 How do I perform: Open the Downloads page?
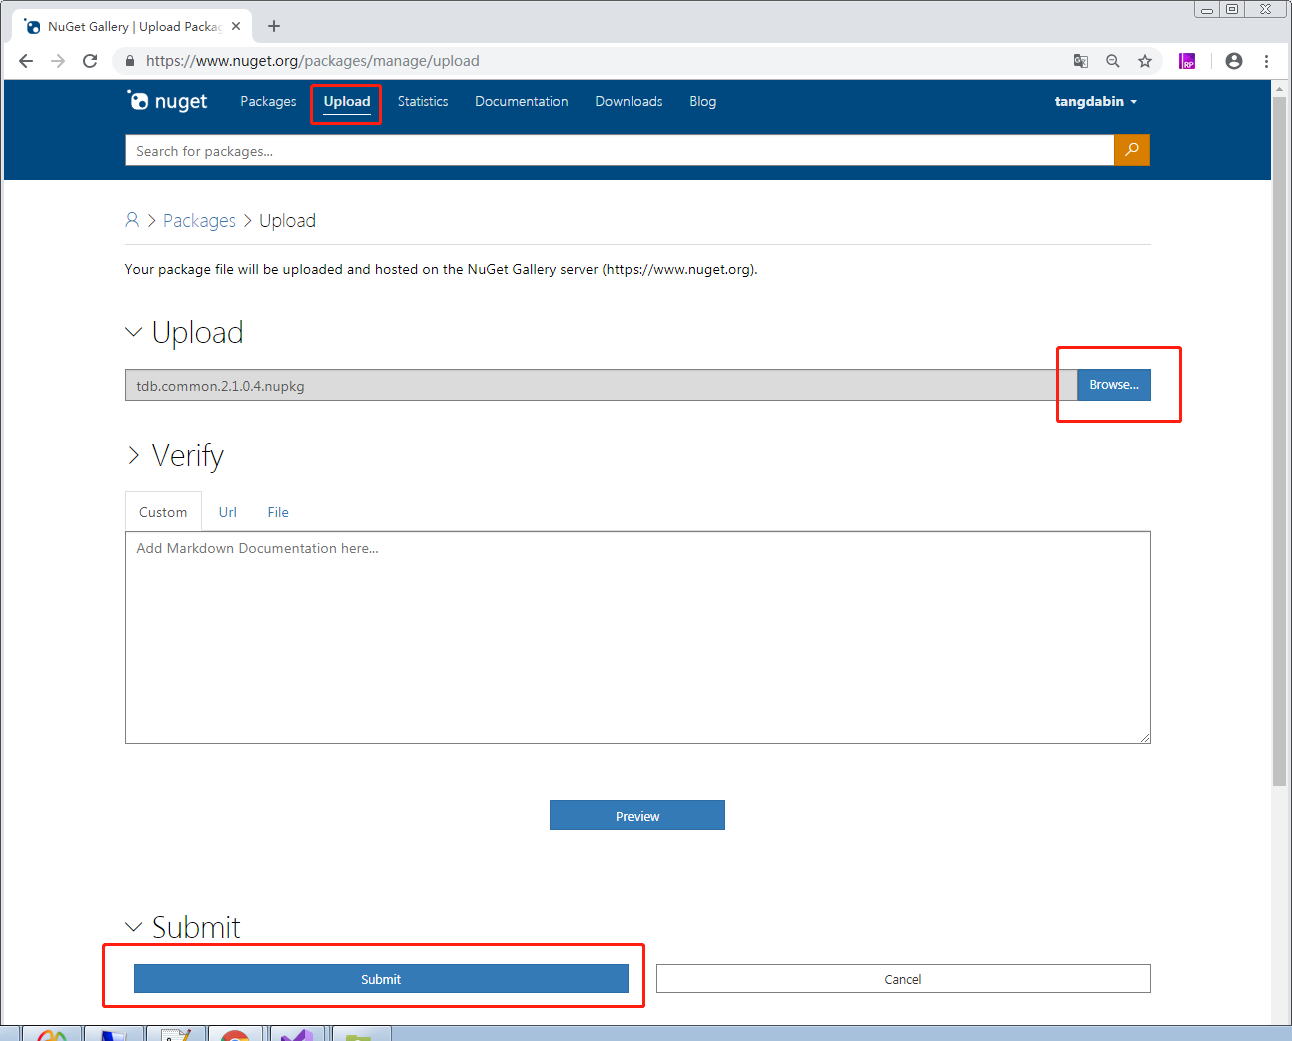[629, 101]
